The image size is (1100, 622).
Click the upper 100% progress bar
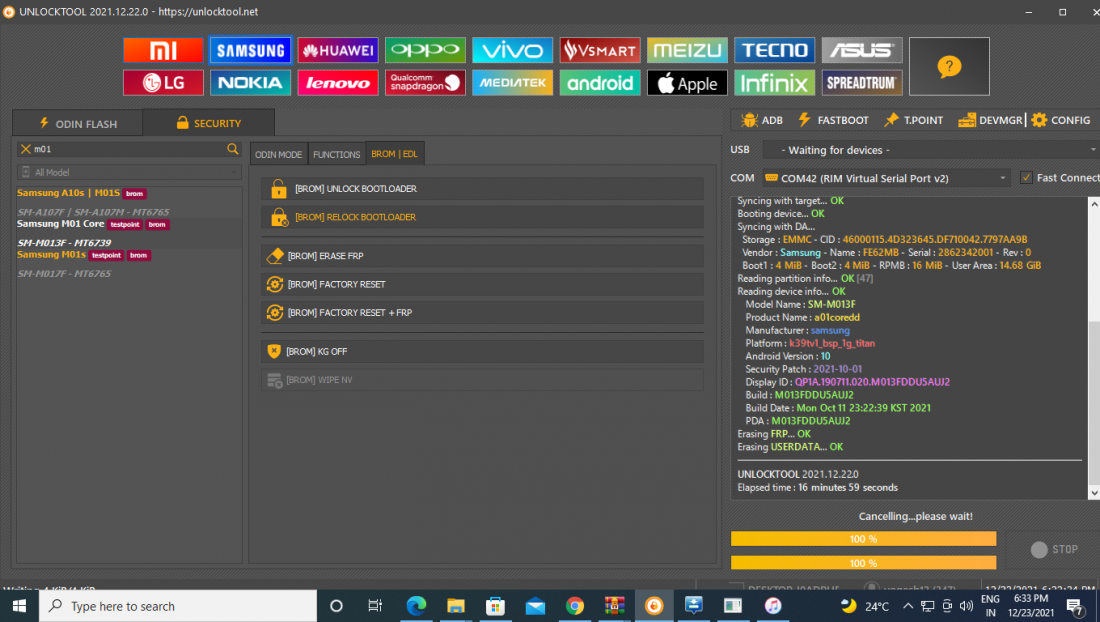point(863,539)
